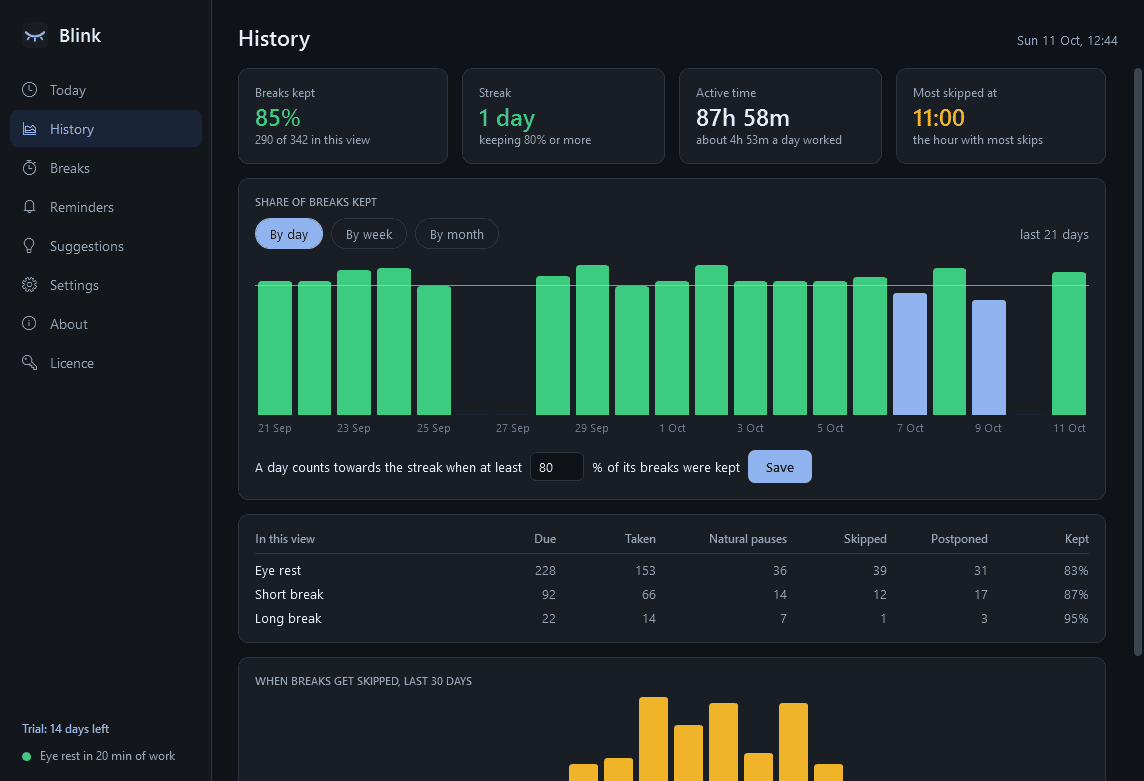Screen dimensions: 1144x781
Task: Show breaks kept By month
Action: [x=457, y=234]
